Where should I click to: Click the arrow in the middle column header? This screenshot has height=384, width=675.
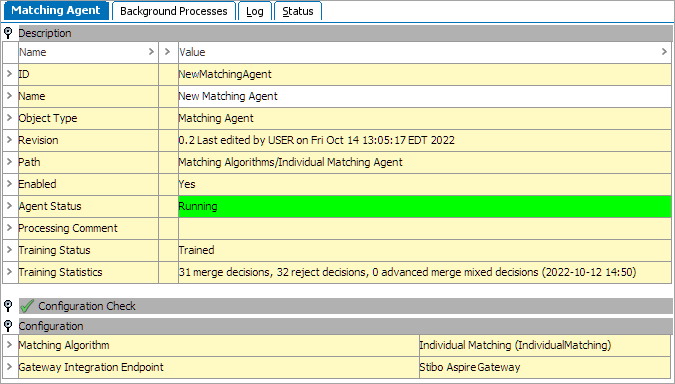167,52
